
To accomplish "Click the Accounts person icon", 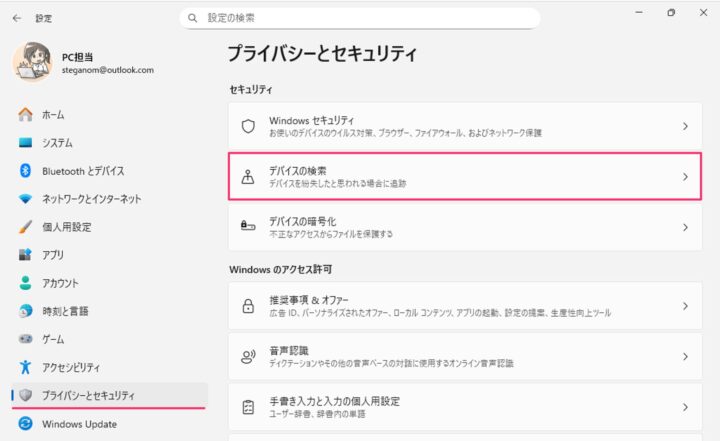I will tap(26, 283).
